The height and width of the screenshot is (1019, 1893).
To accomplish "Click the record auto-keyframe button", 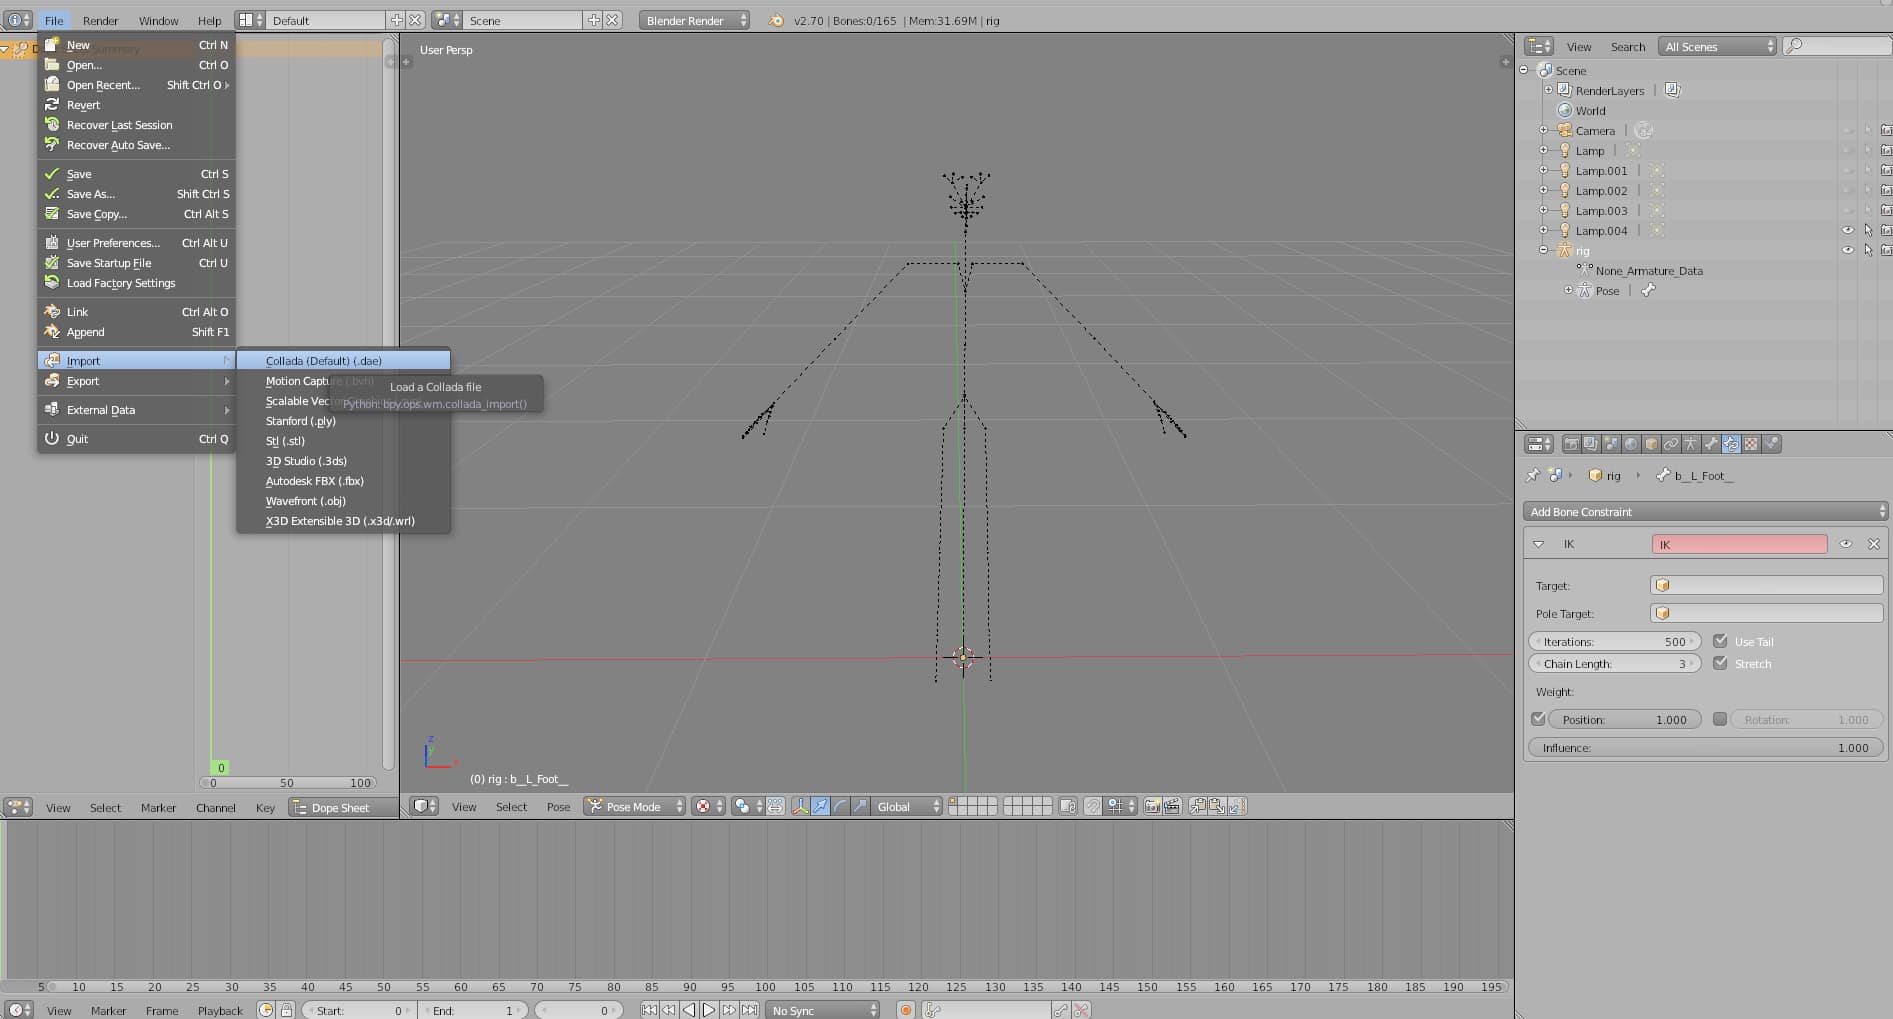I will (906, 1010).
